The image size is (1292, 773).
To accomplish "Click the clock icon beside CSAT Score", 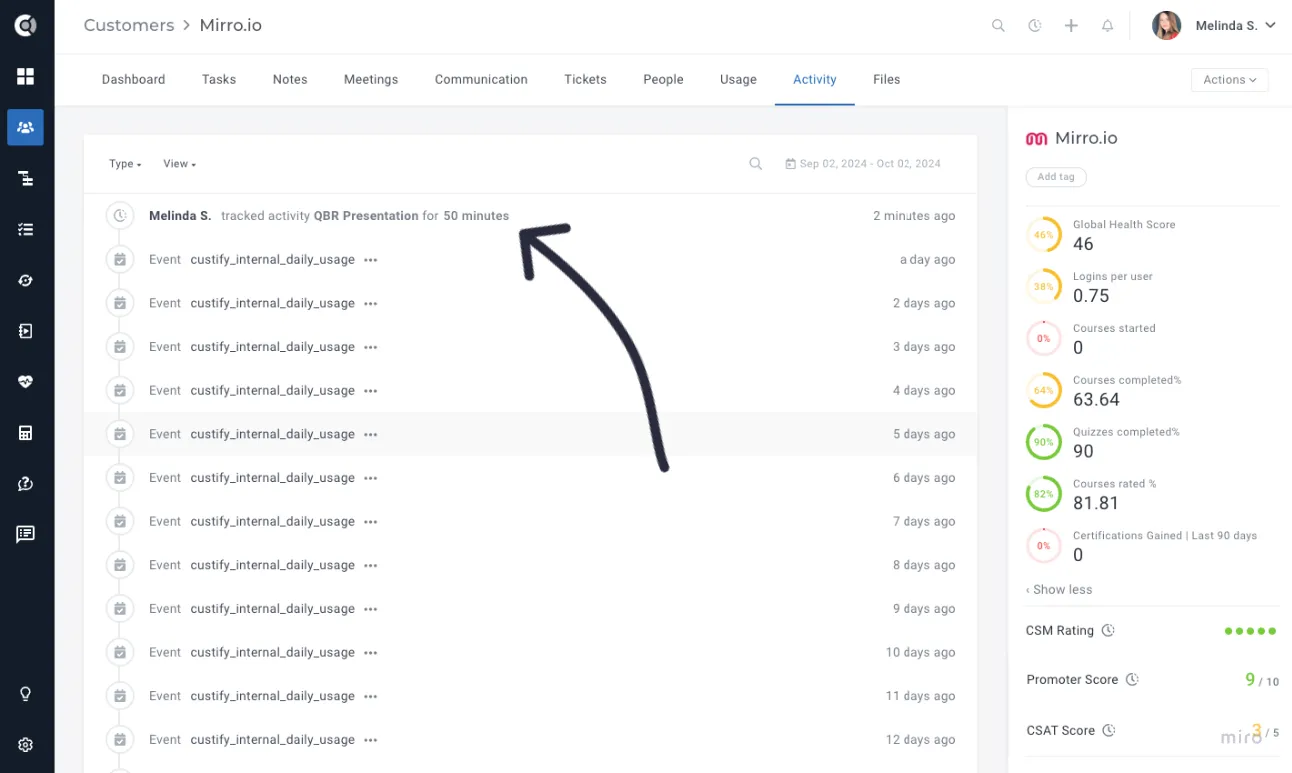I will (1109, 731).
